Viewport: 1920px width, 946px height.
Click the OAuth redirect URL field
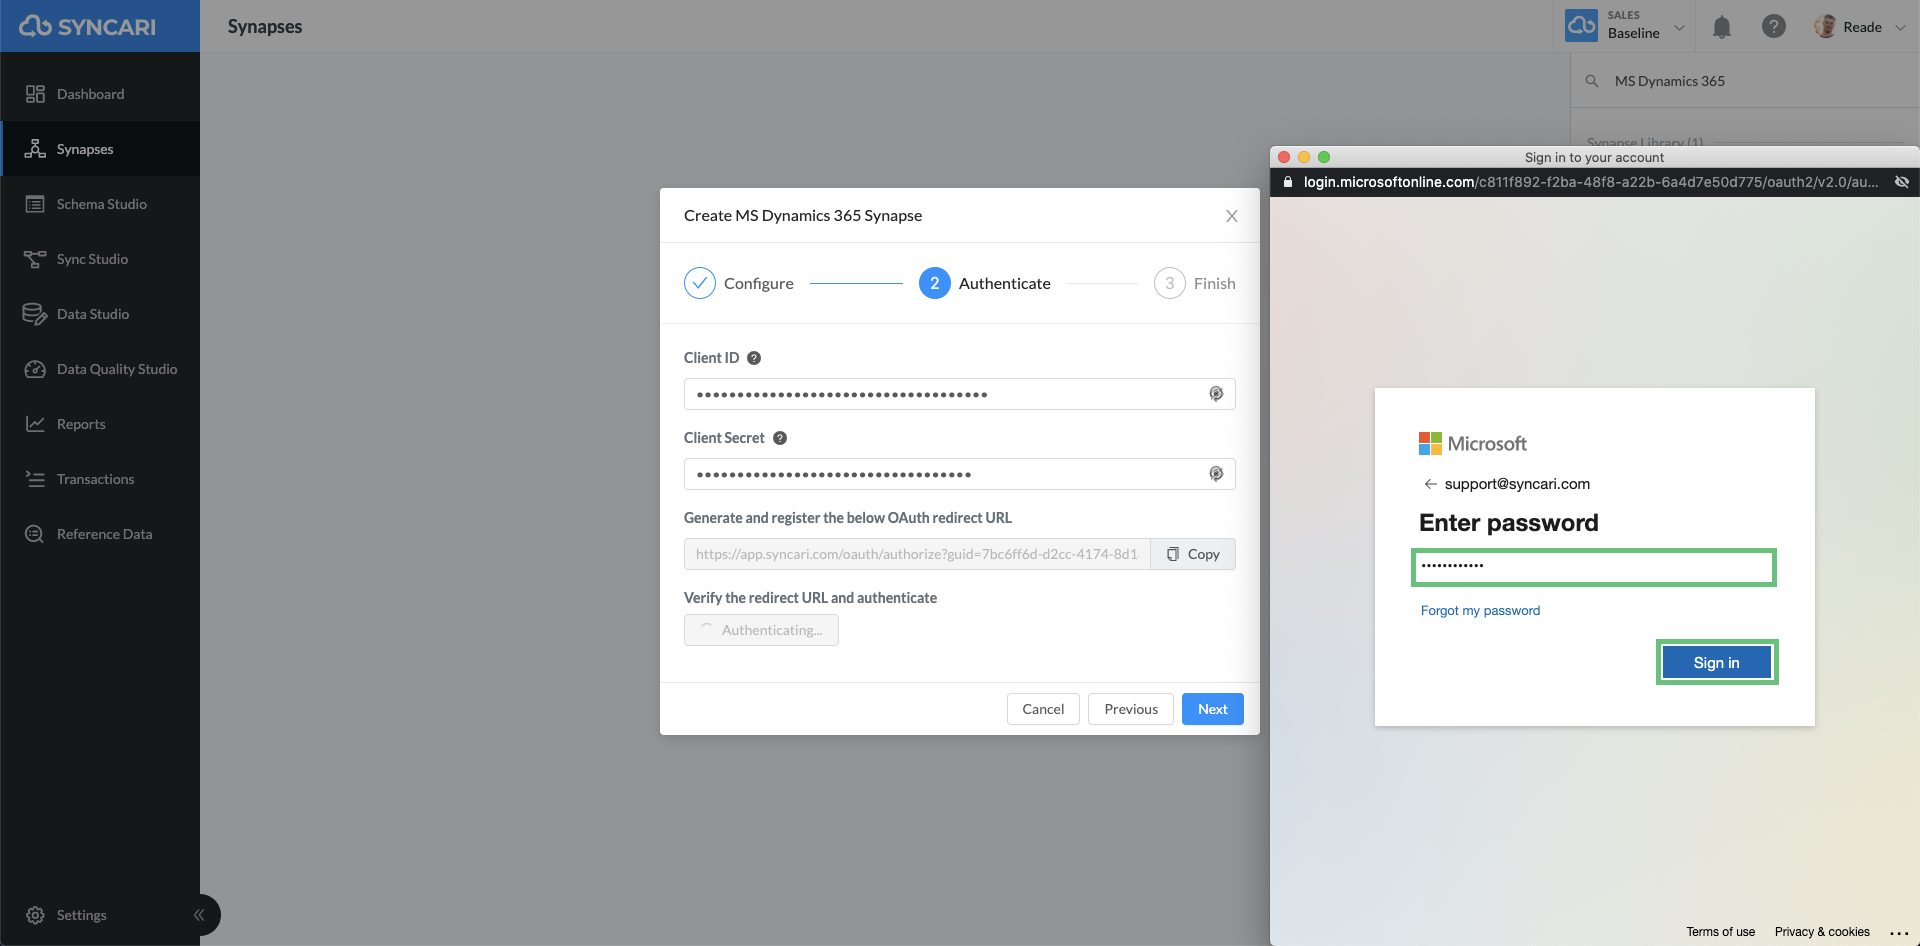click(917, 554)
